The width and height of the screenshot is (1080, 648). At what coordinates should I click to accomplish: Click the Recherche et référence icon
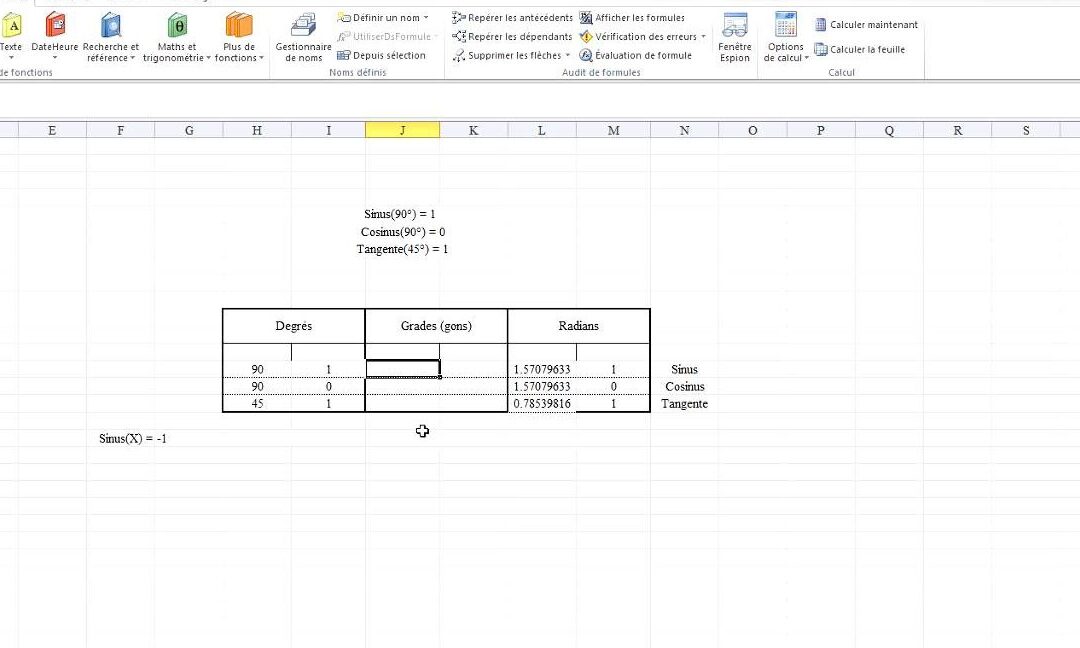pyautogui.click(x=110, y=35)
